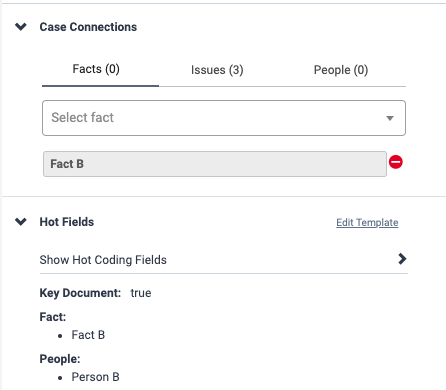This screenshot has height=390, width=446.
Task: Click the Case Connections heading text
Action: tap(88, 27)
